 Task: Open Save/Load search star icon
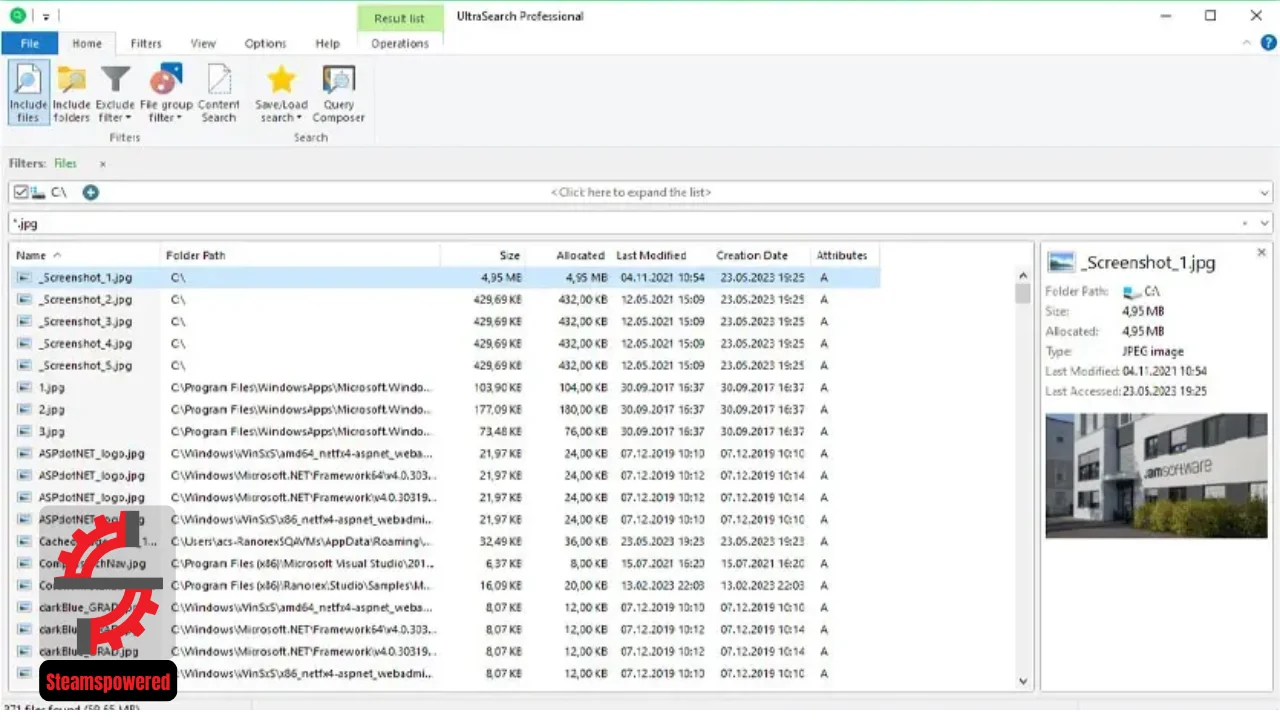coord(281,79)
